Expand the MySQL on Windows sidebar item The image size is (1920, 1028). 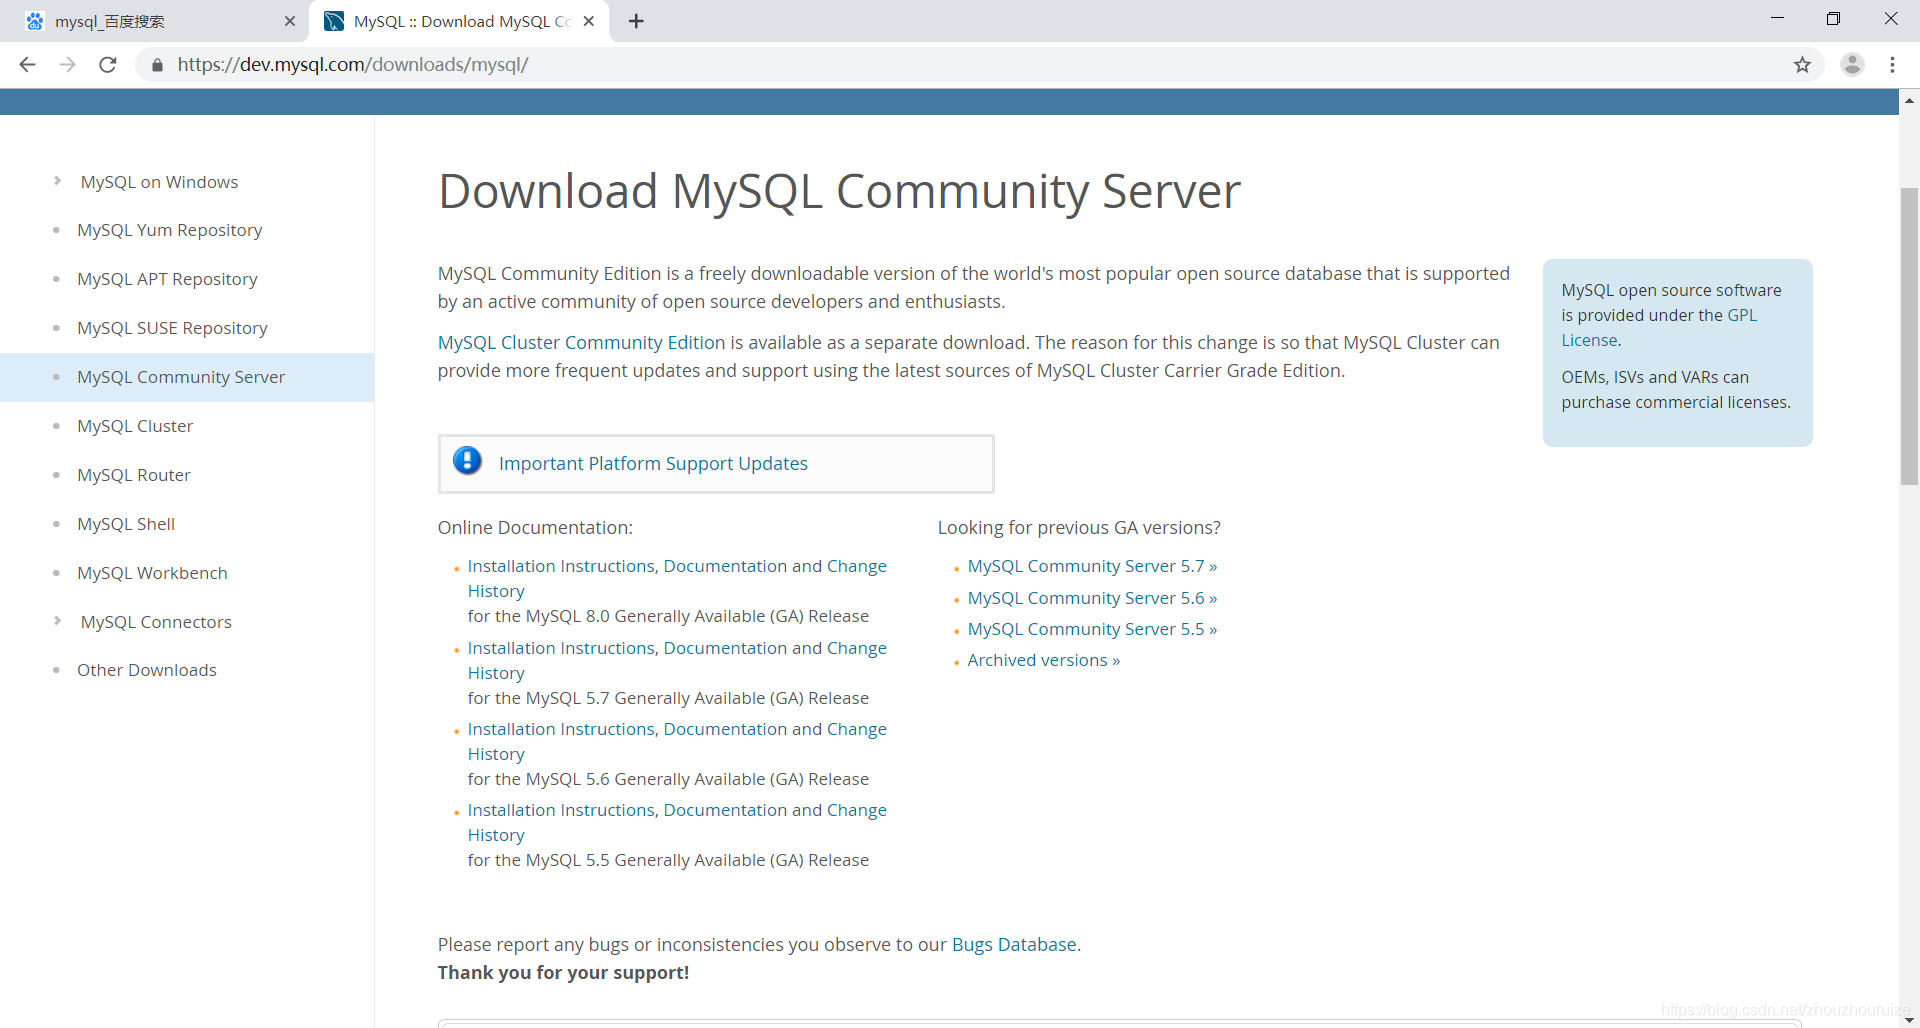pos(57,181)
